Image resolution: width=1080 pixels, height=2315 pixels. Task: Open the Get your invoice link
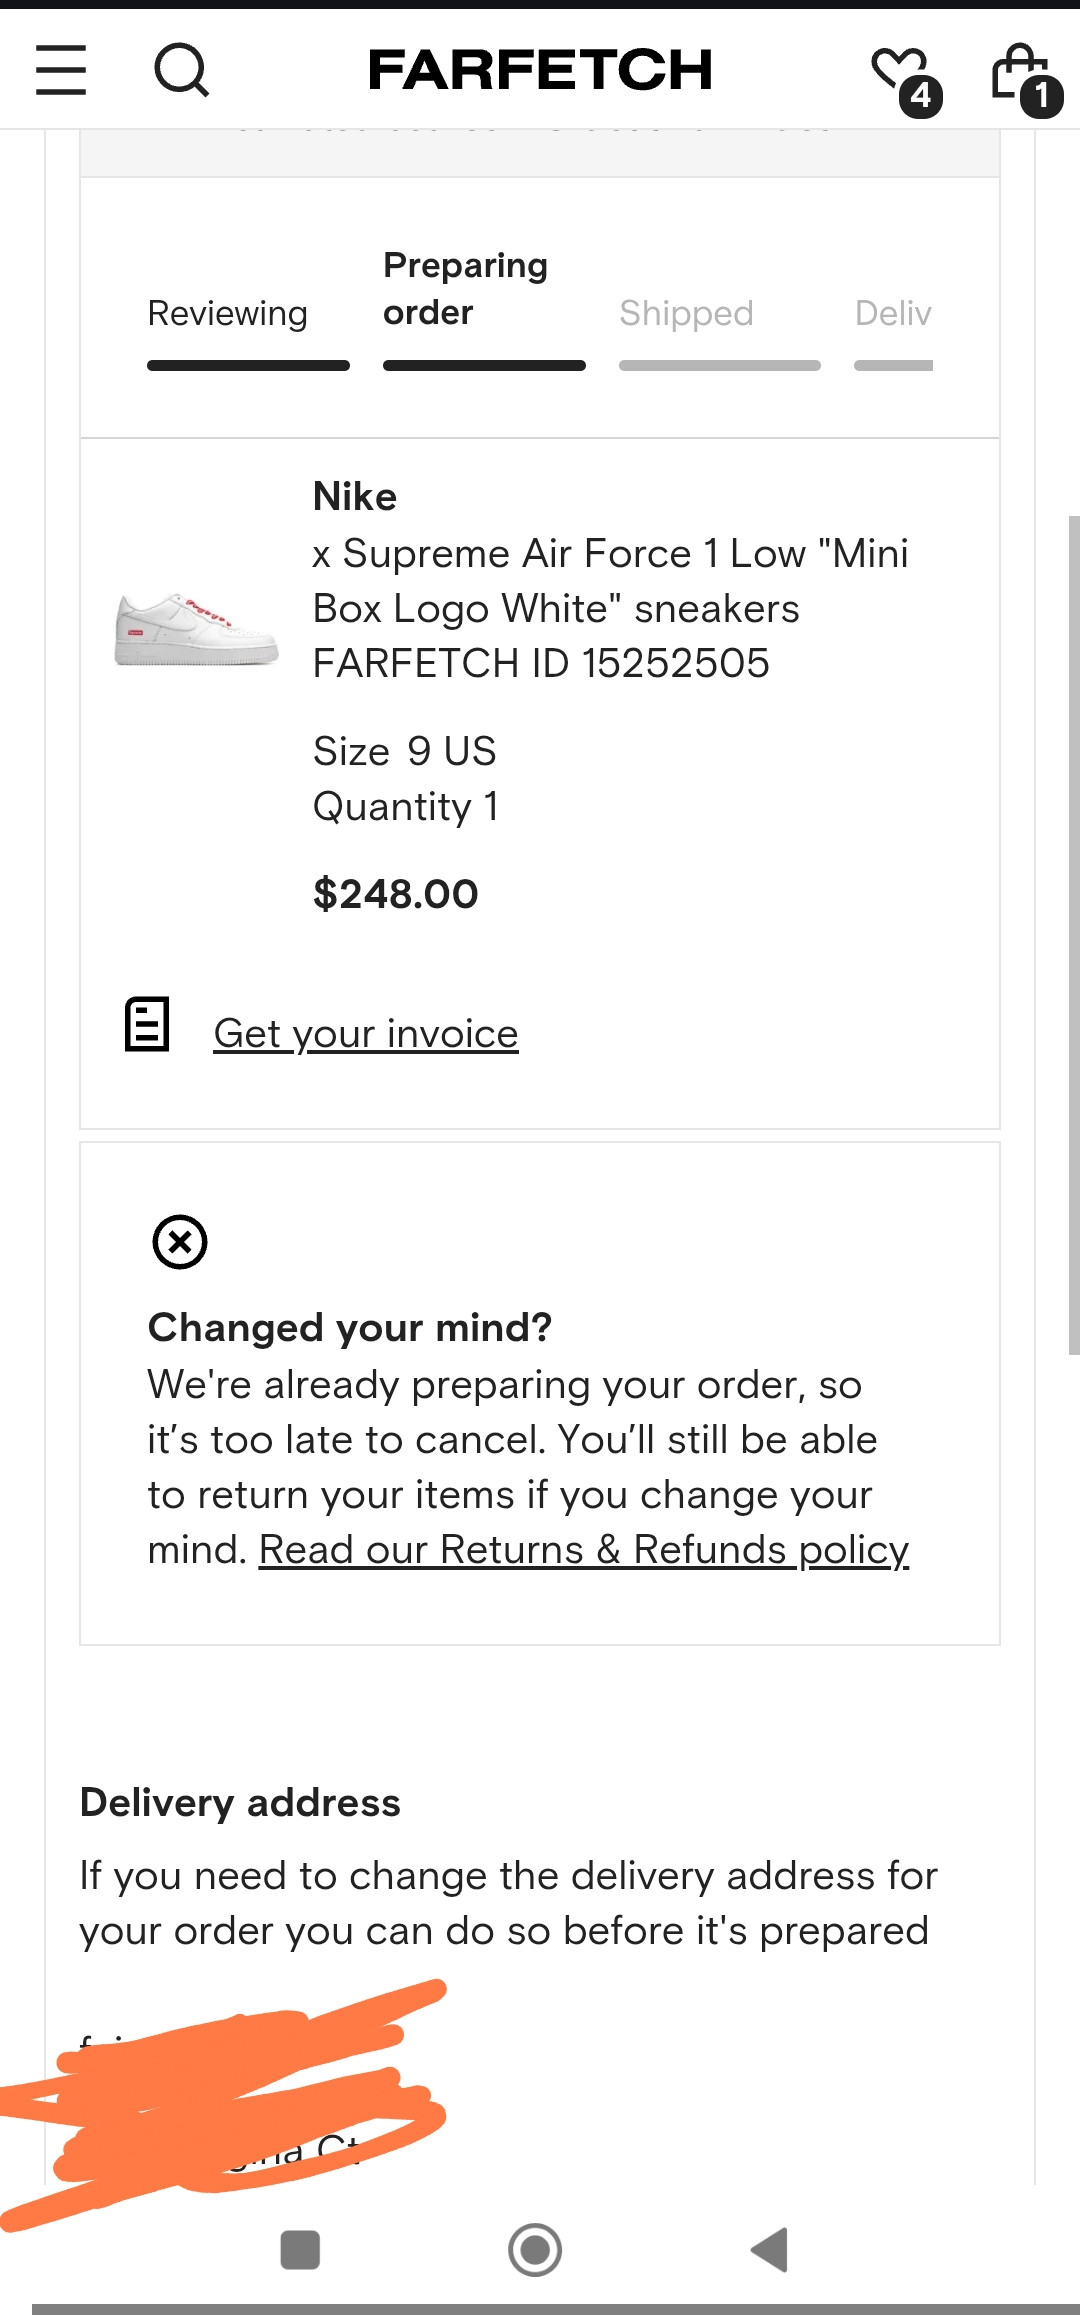click(x=366, y=1034)
